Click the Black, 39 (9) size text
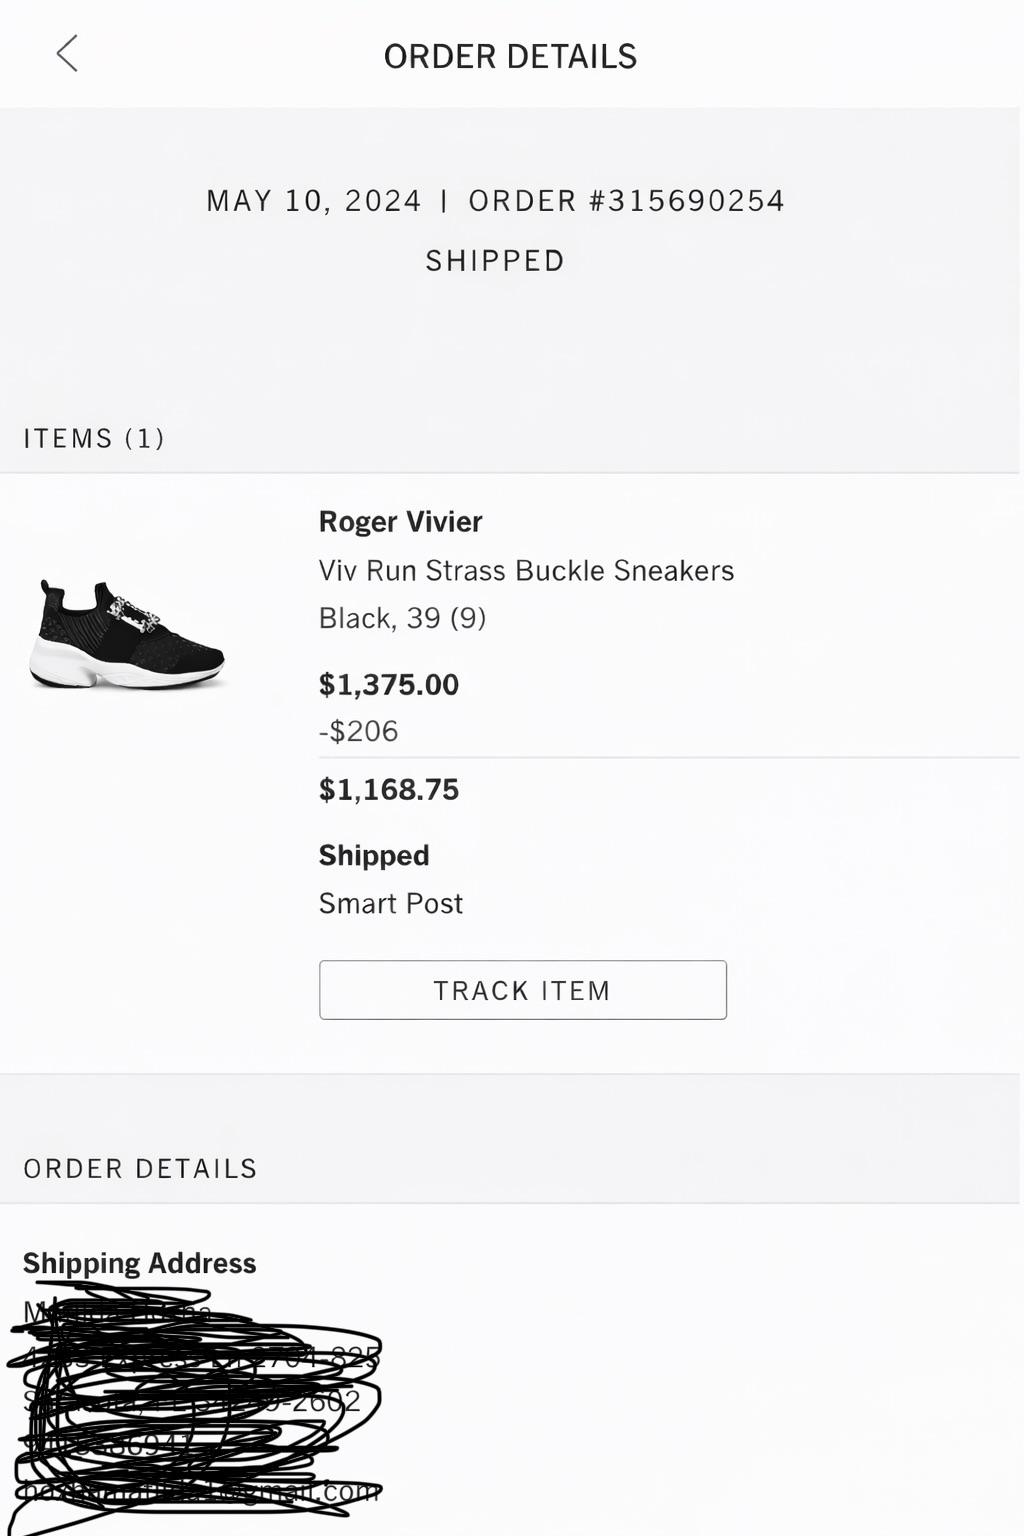 pyautogui.click(x=402, y=618)
